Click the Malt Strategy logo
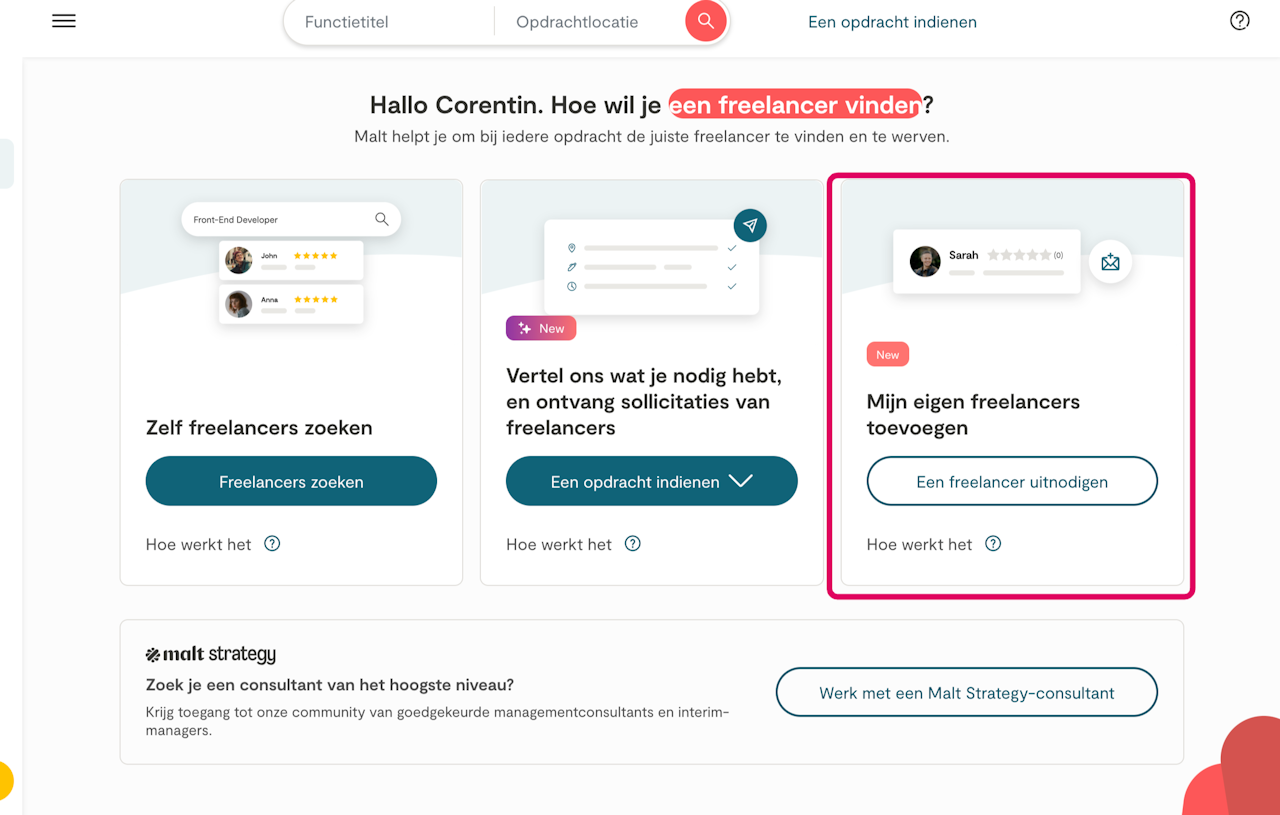This screenshot has width=1280, height=815. [211, 655]
